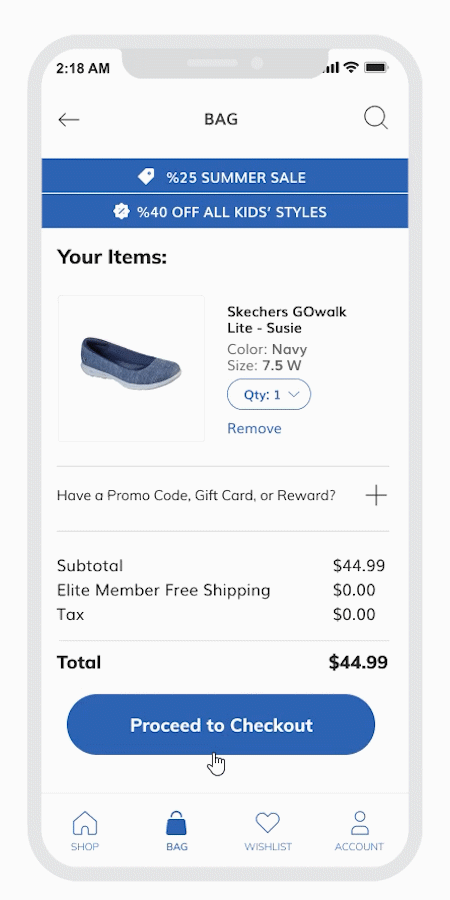
Task: Click the battery icon in status bar
Action: pyautogui.click(x=377, y=68)
